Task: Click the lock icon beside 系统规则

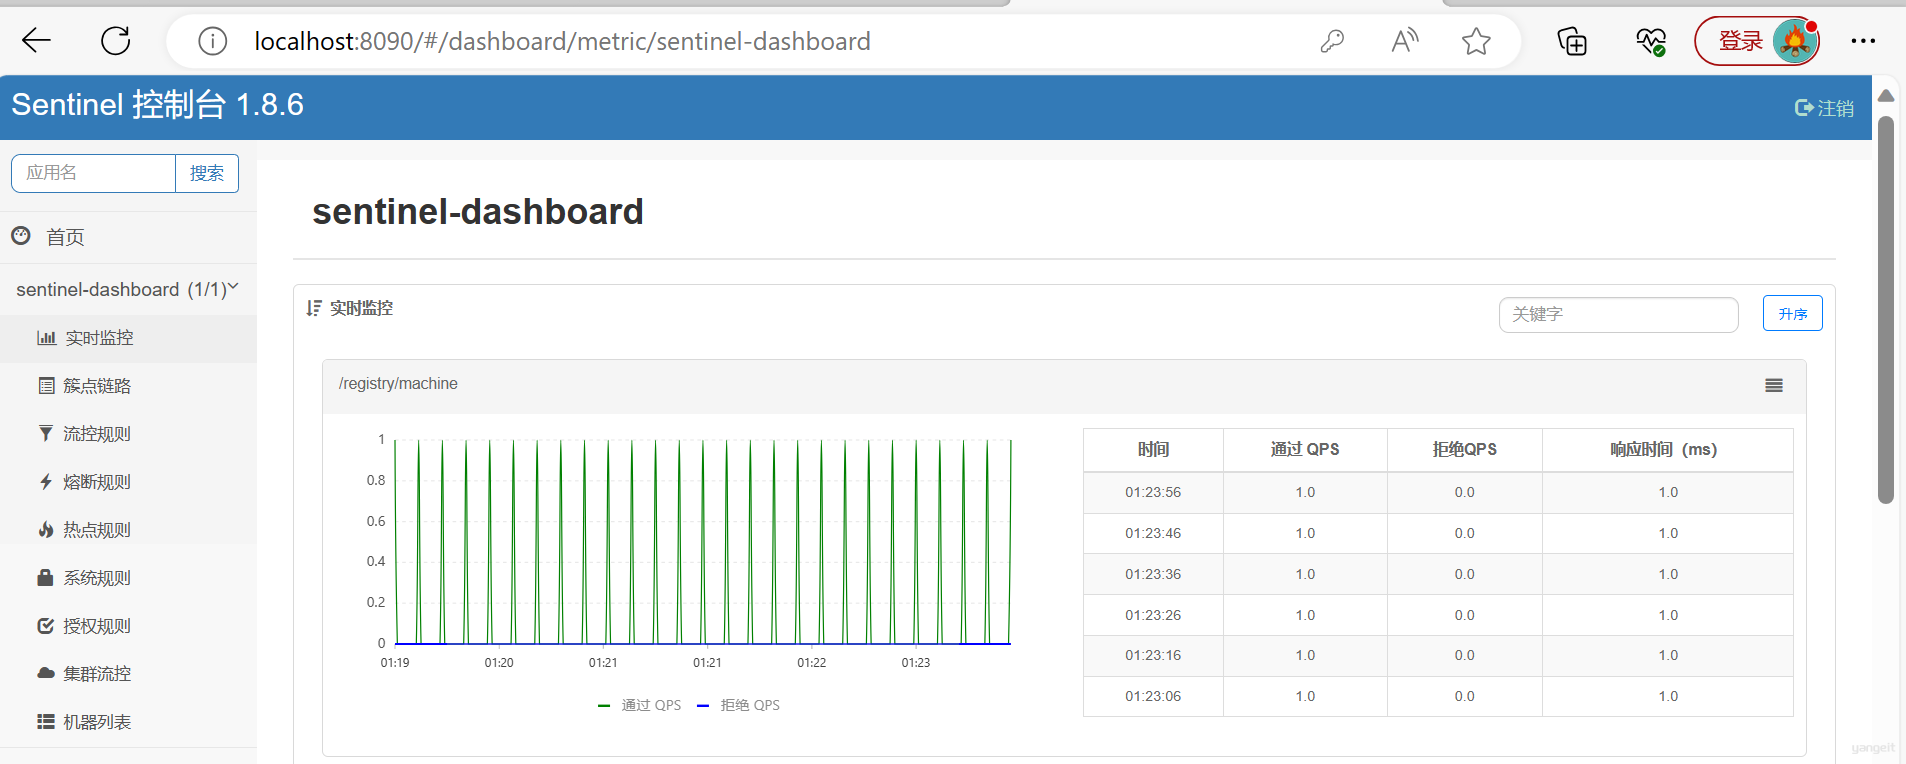Action: point(45,578)
